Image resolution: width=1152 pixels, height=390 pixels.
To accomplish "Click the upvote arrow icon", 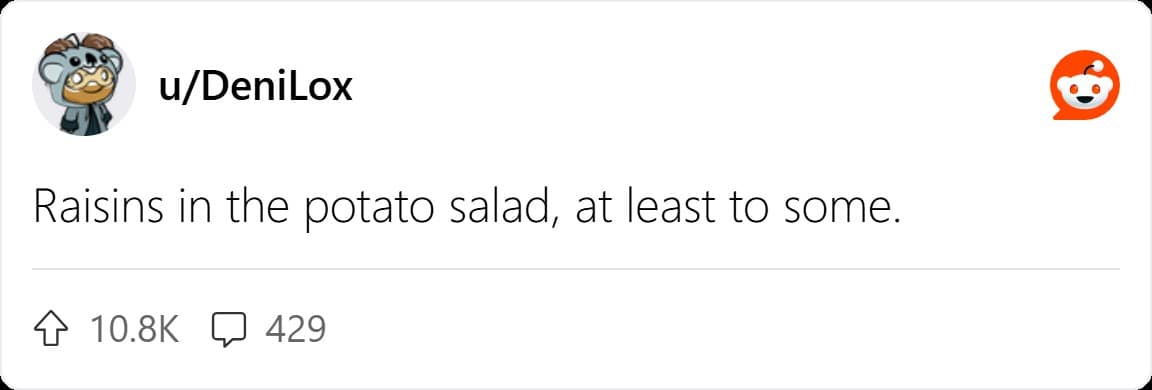I will point(53,330).
